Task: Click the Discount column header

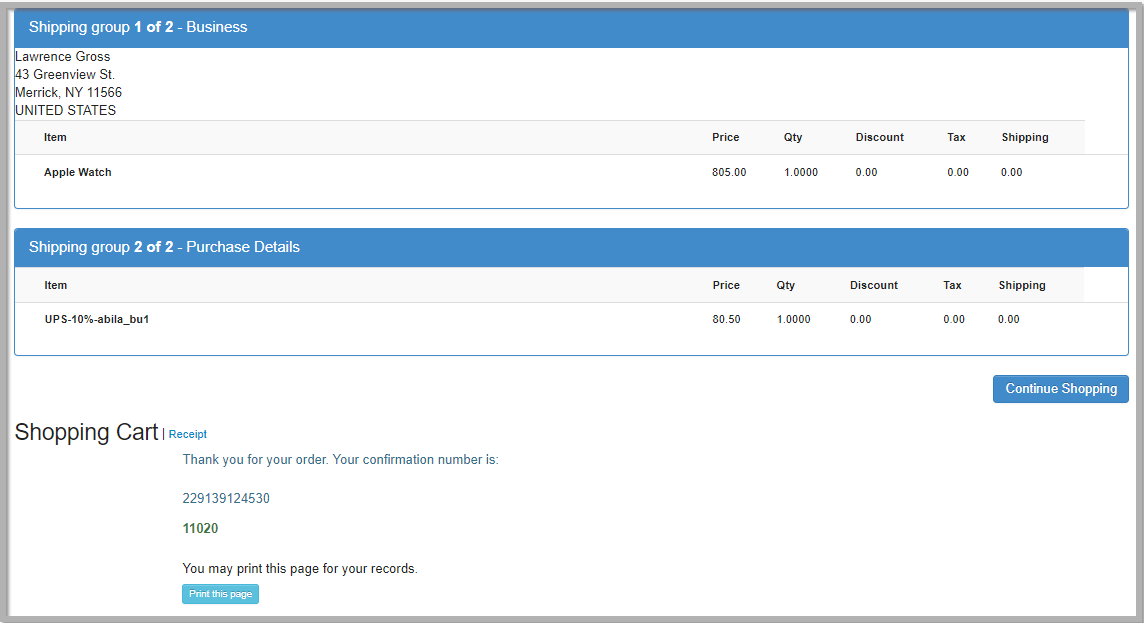Action: click(x=879, y=137)
